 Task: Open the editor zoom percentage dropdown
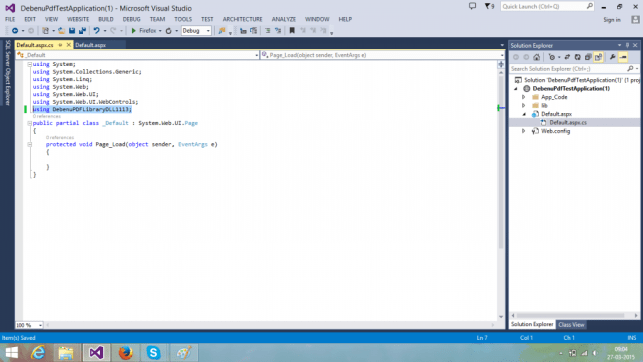[x=29, y=325]
